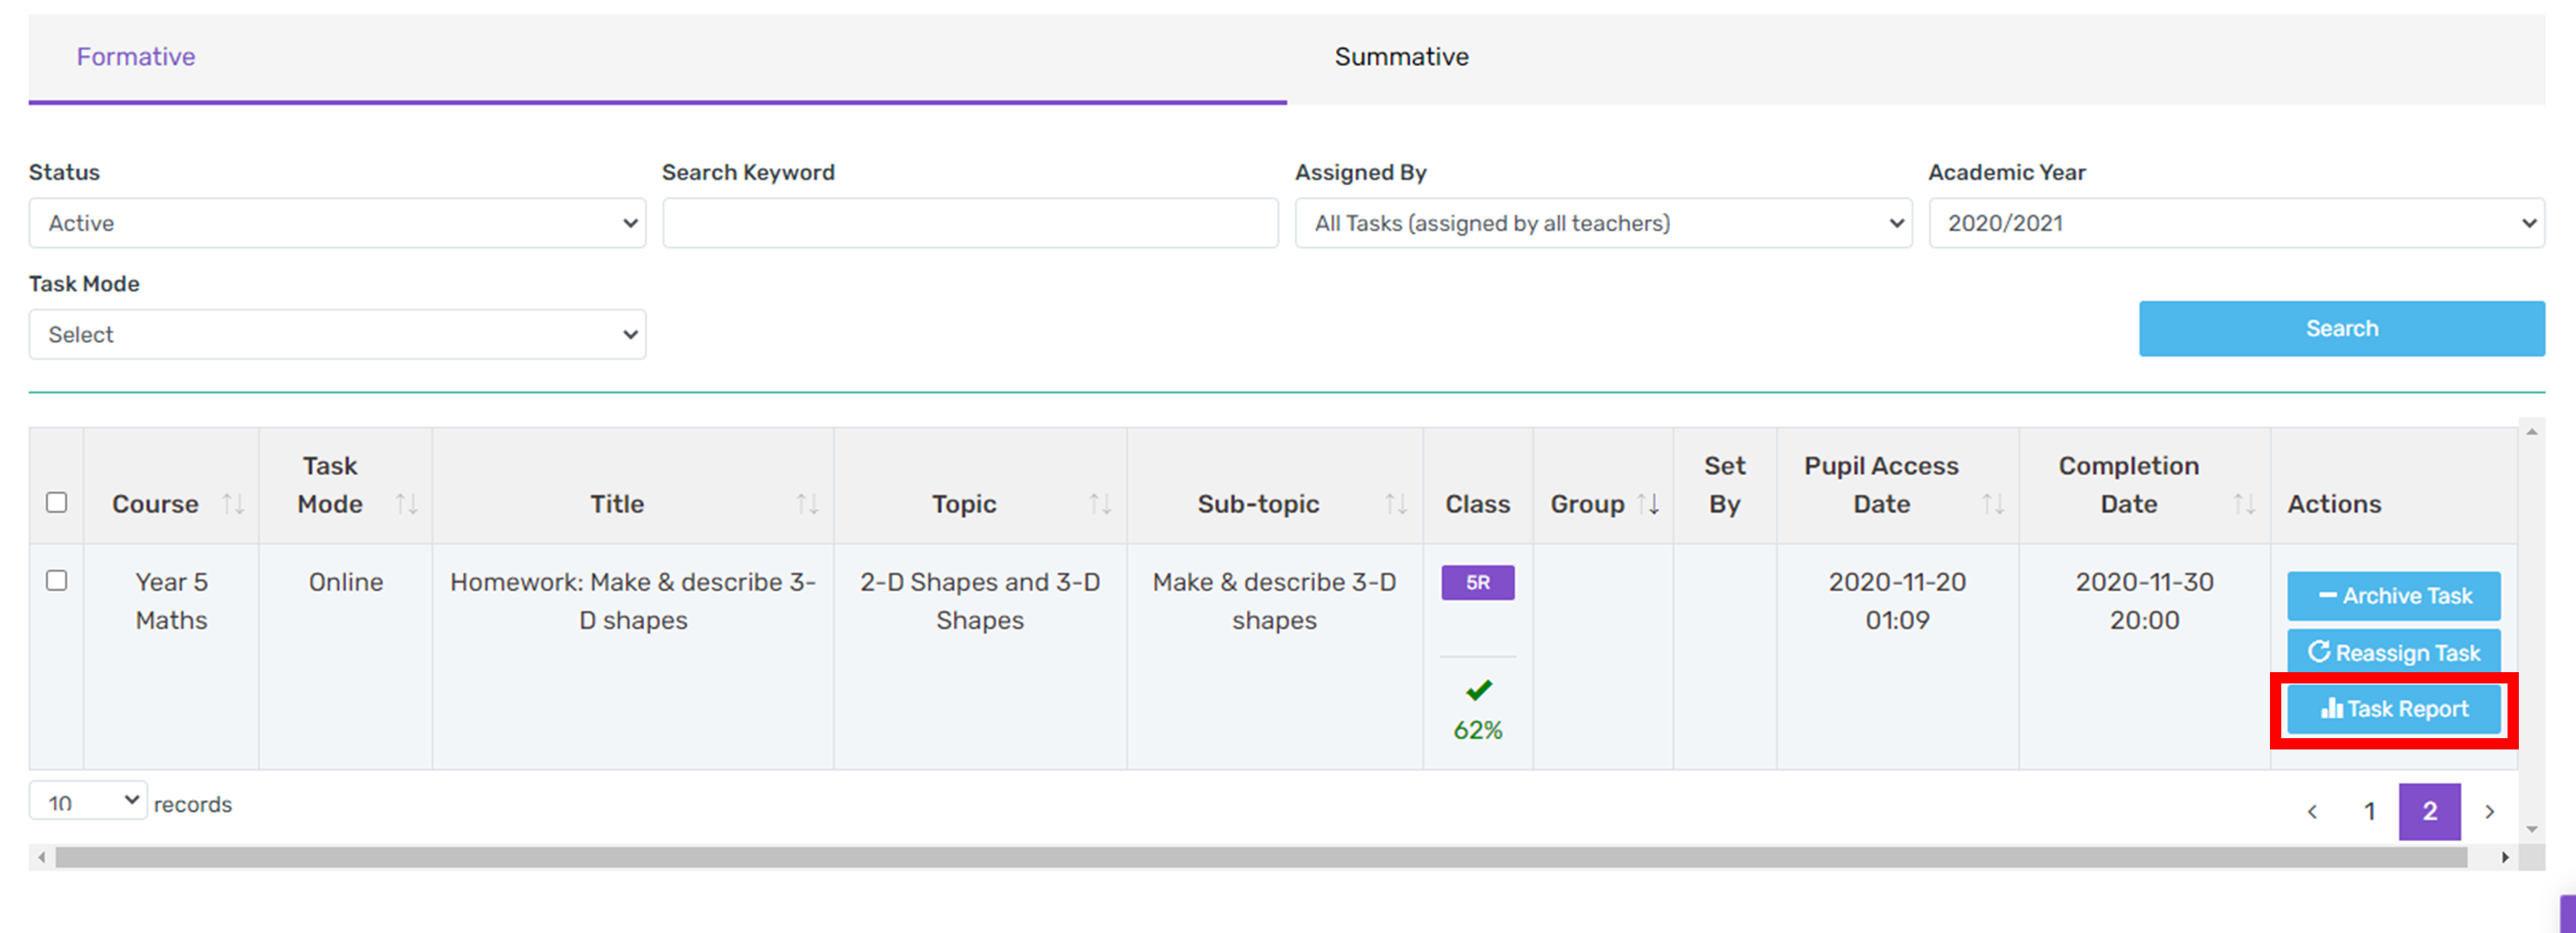The width and height of the screenshot is (2576, 933).
Task: Click the horizontal scrollbar track
Action: point(1260,857)
